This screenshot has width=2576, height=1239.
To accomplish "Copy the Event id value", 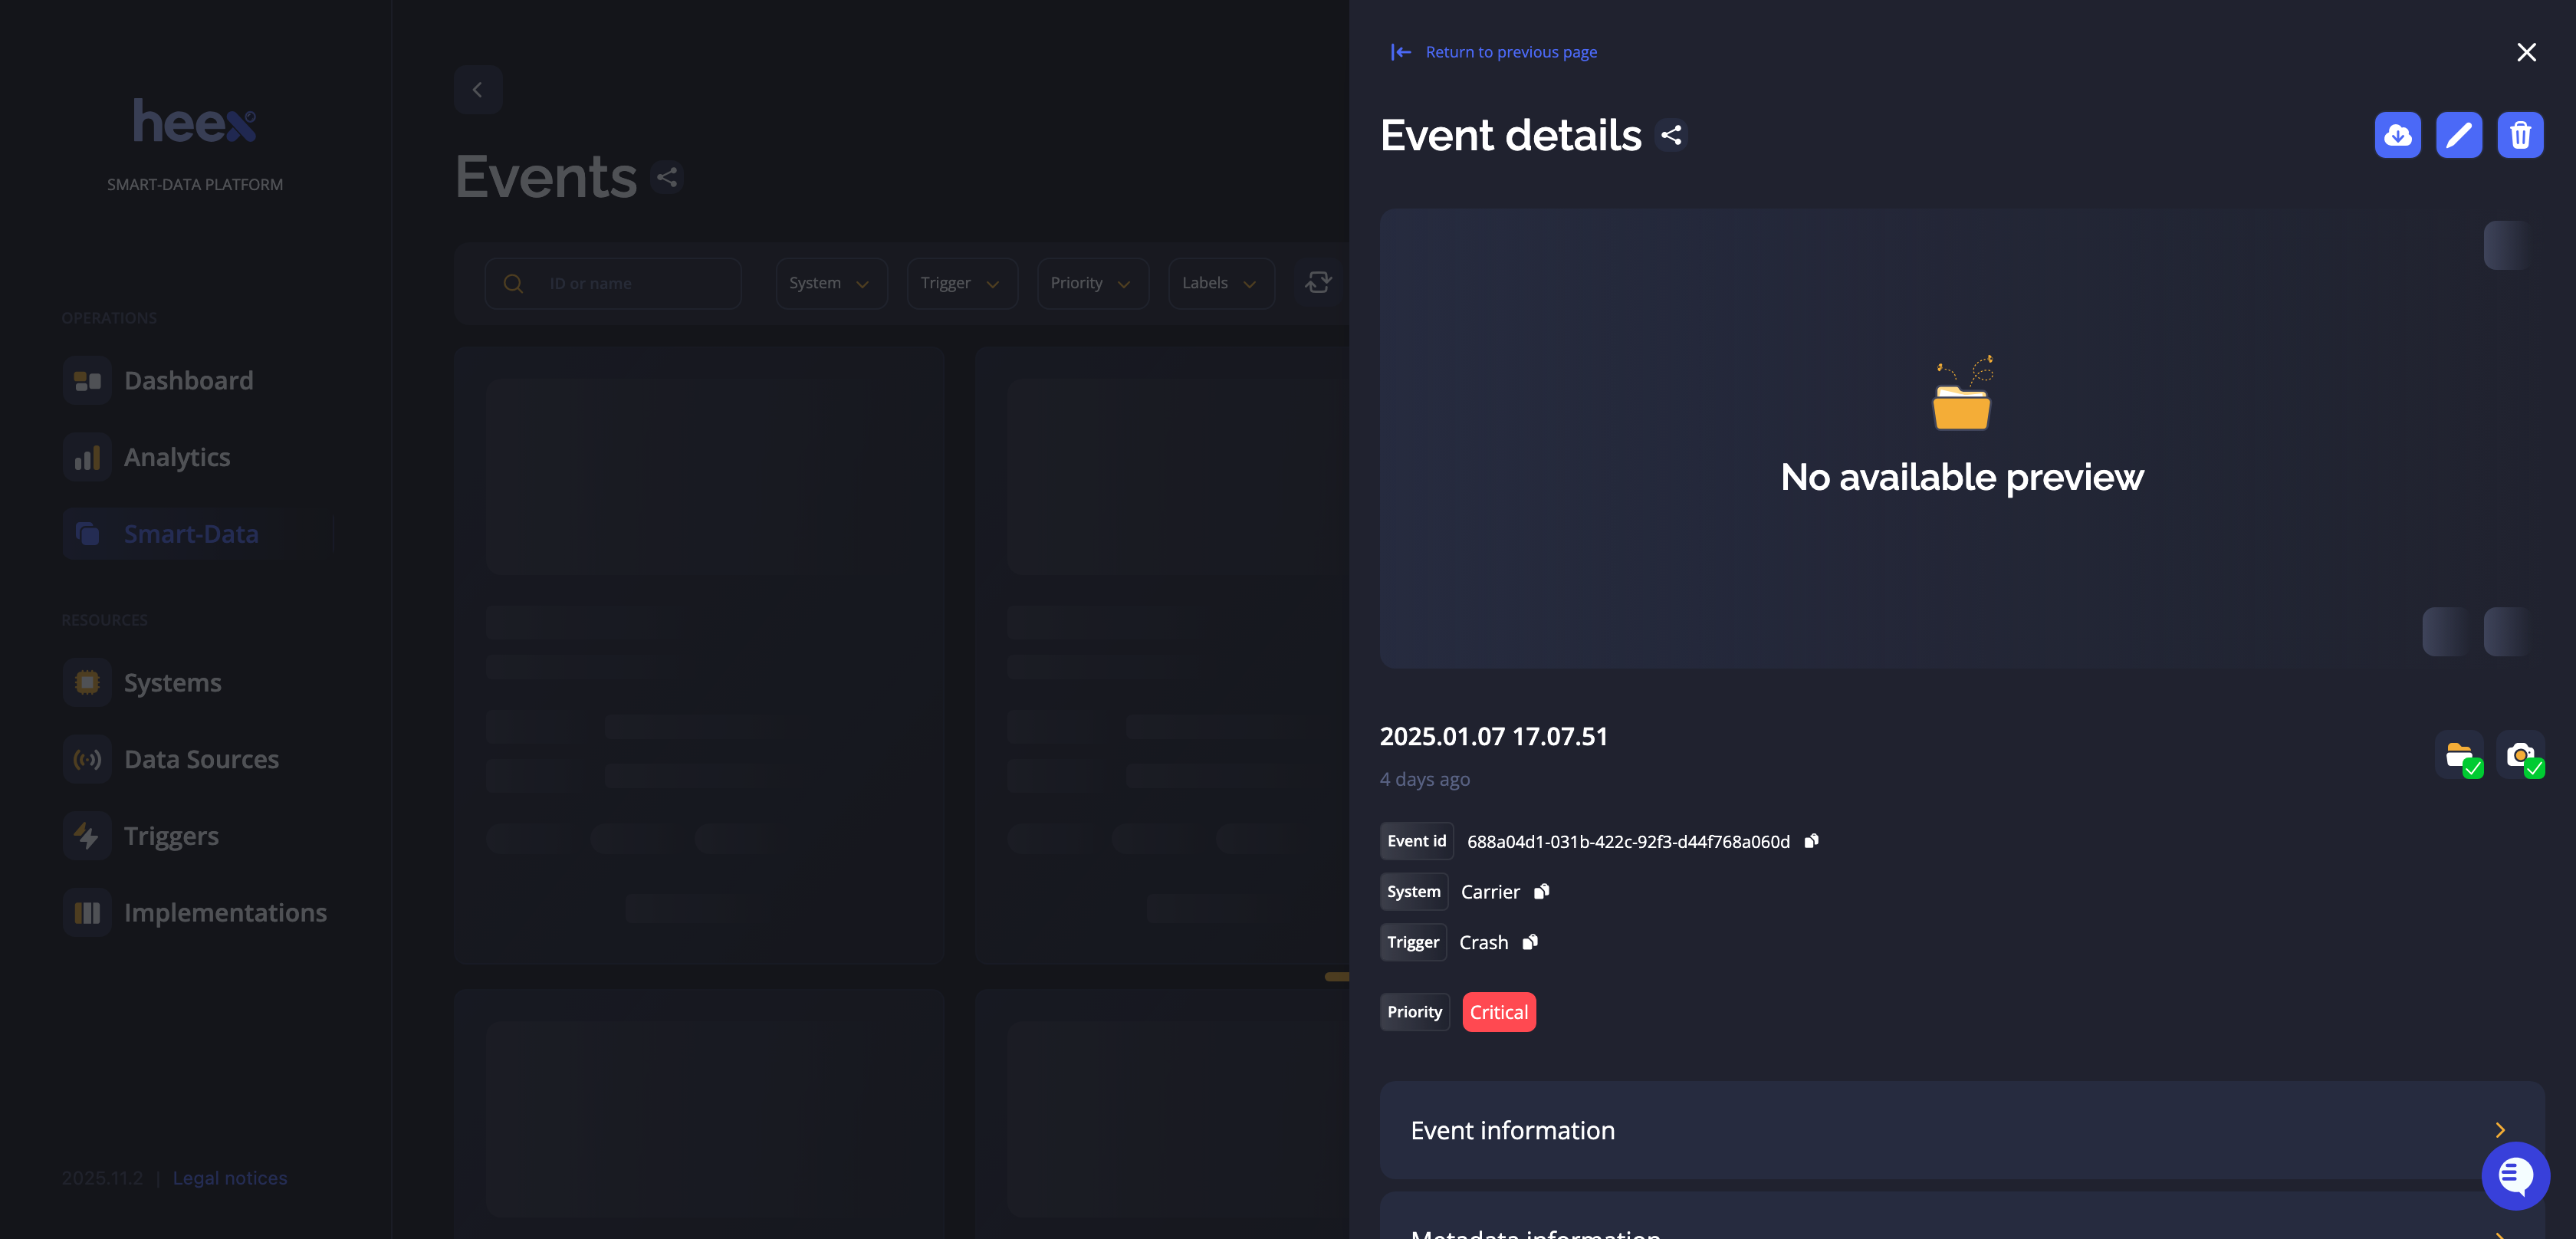I will [x=1811, y=841].
